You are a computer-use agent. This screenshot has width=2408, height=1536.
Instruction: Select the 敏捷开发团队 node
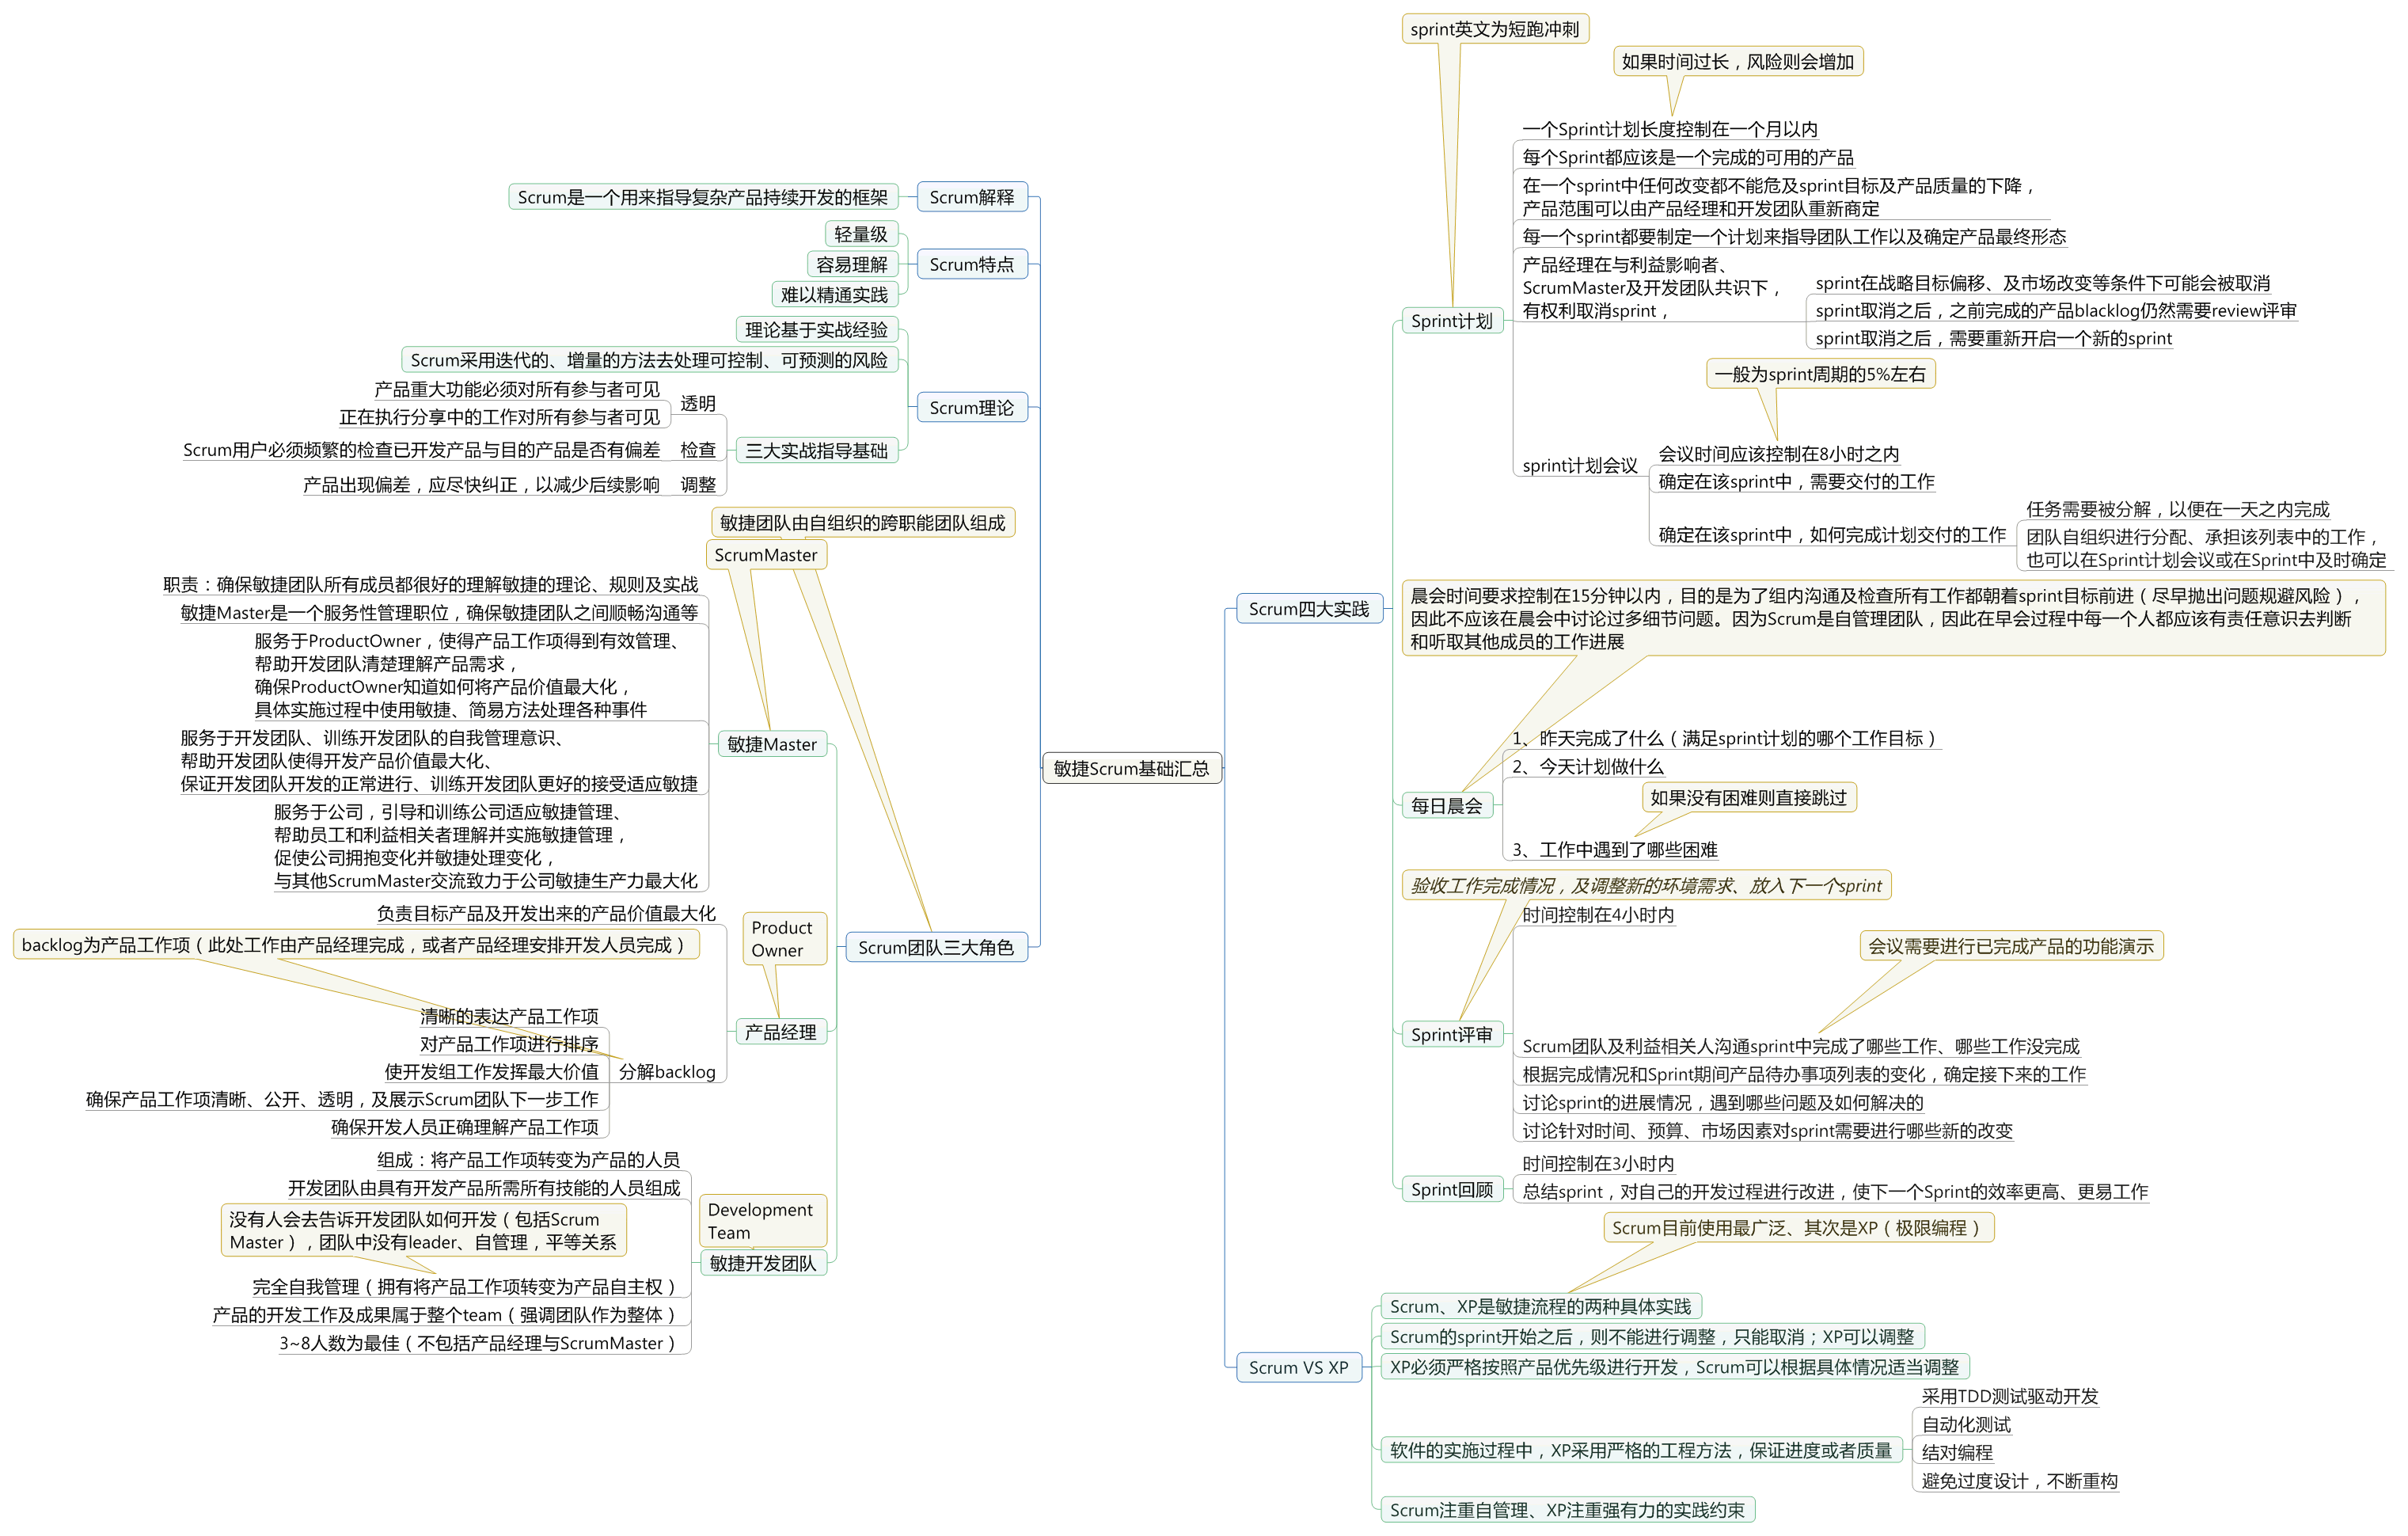(x=763, y=1263)
